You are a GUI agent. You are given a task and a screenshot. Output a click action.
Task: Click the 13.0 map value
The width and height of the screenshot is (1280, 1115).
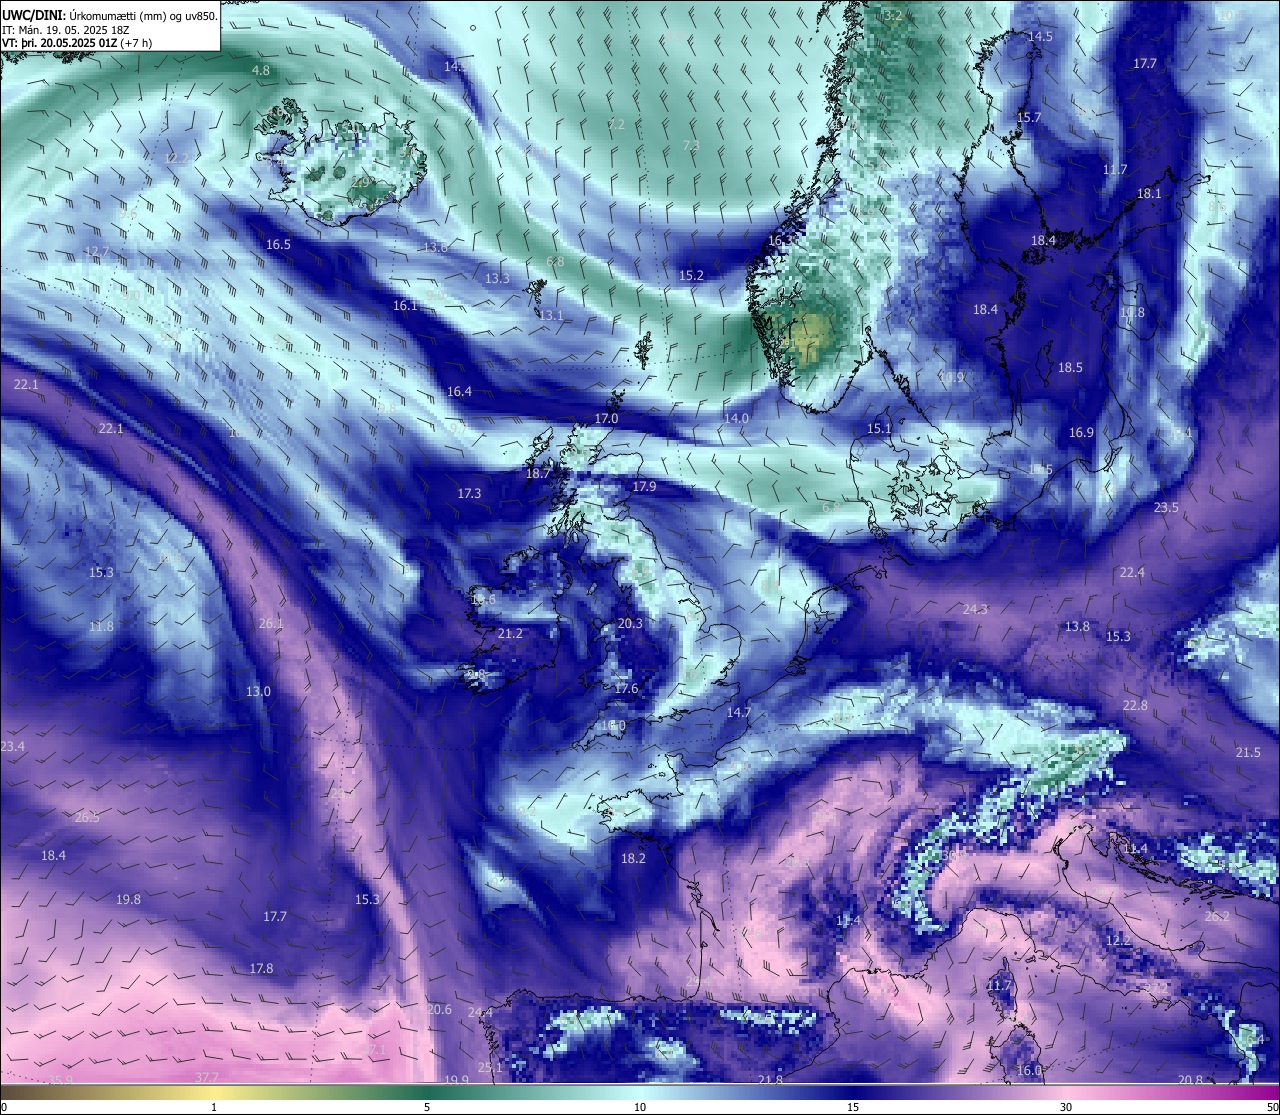[x=258, y=692]
